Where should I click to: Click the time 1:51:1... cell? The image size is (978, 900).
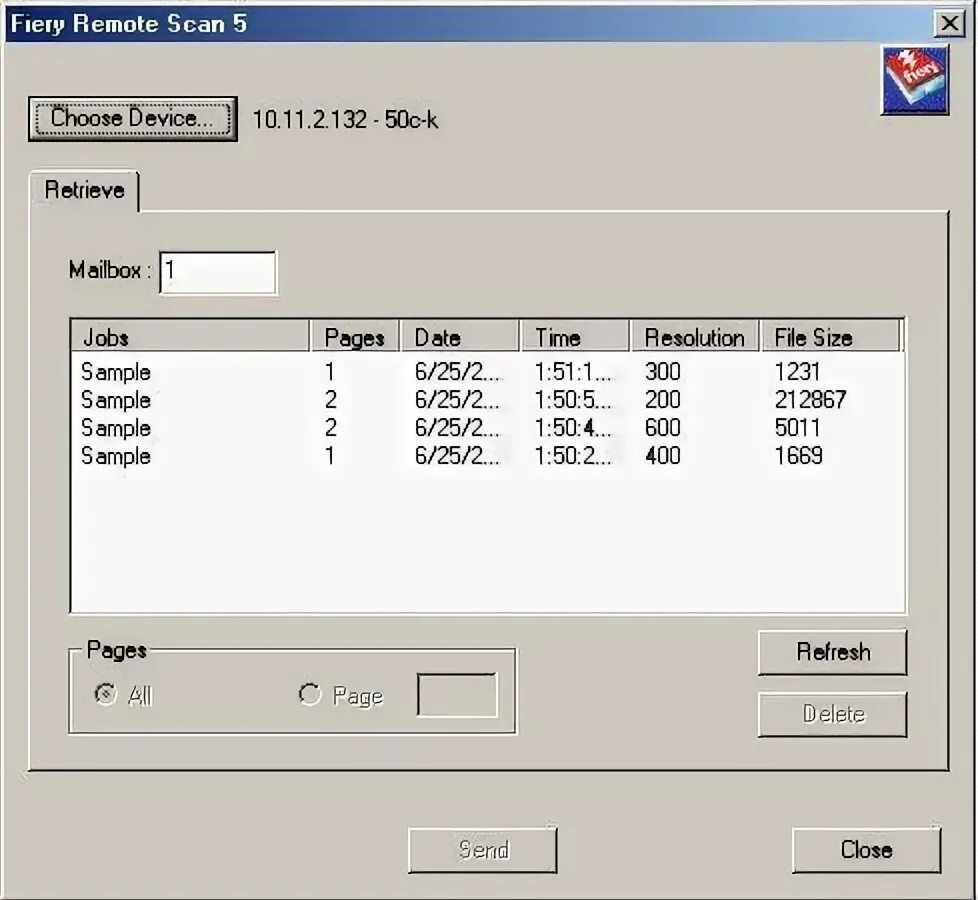(x=574, y=371)
